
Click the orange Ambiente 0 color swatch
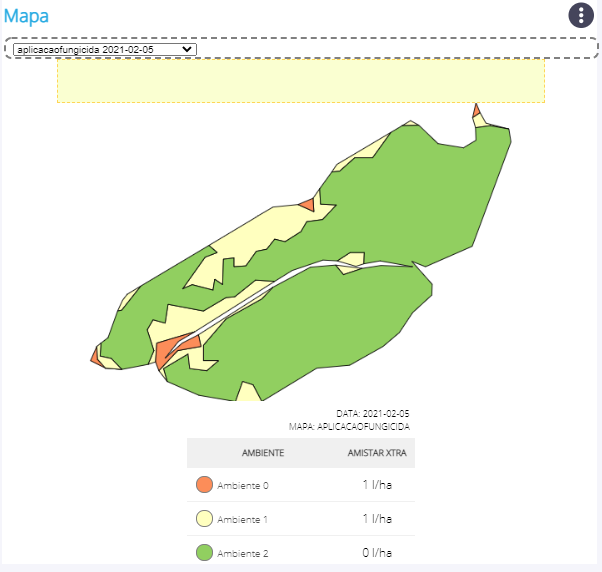pos(204,485)
